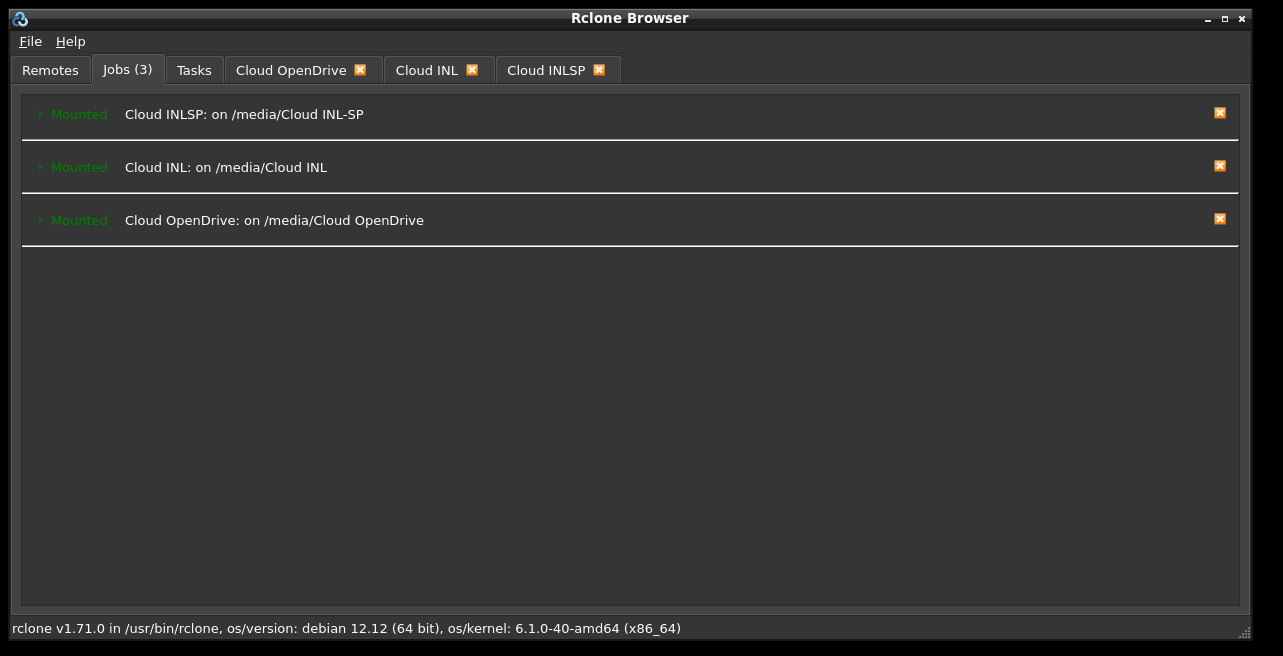Maximize the Rclone Browser window
Image resolution: width=1283 pixels, height=656 pixels.
[x=1225, y=19]
